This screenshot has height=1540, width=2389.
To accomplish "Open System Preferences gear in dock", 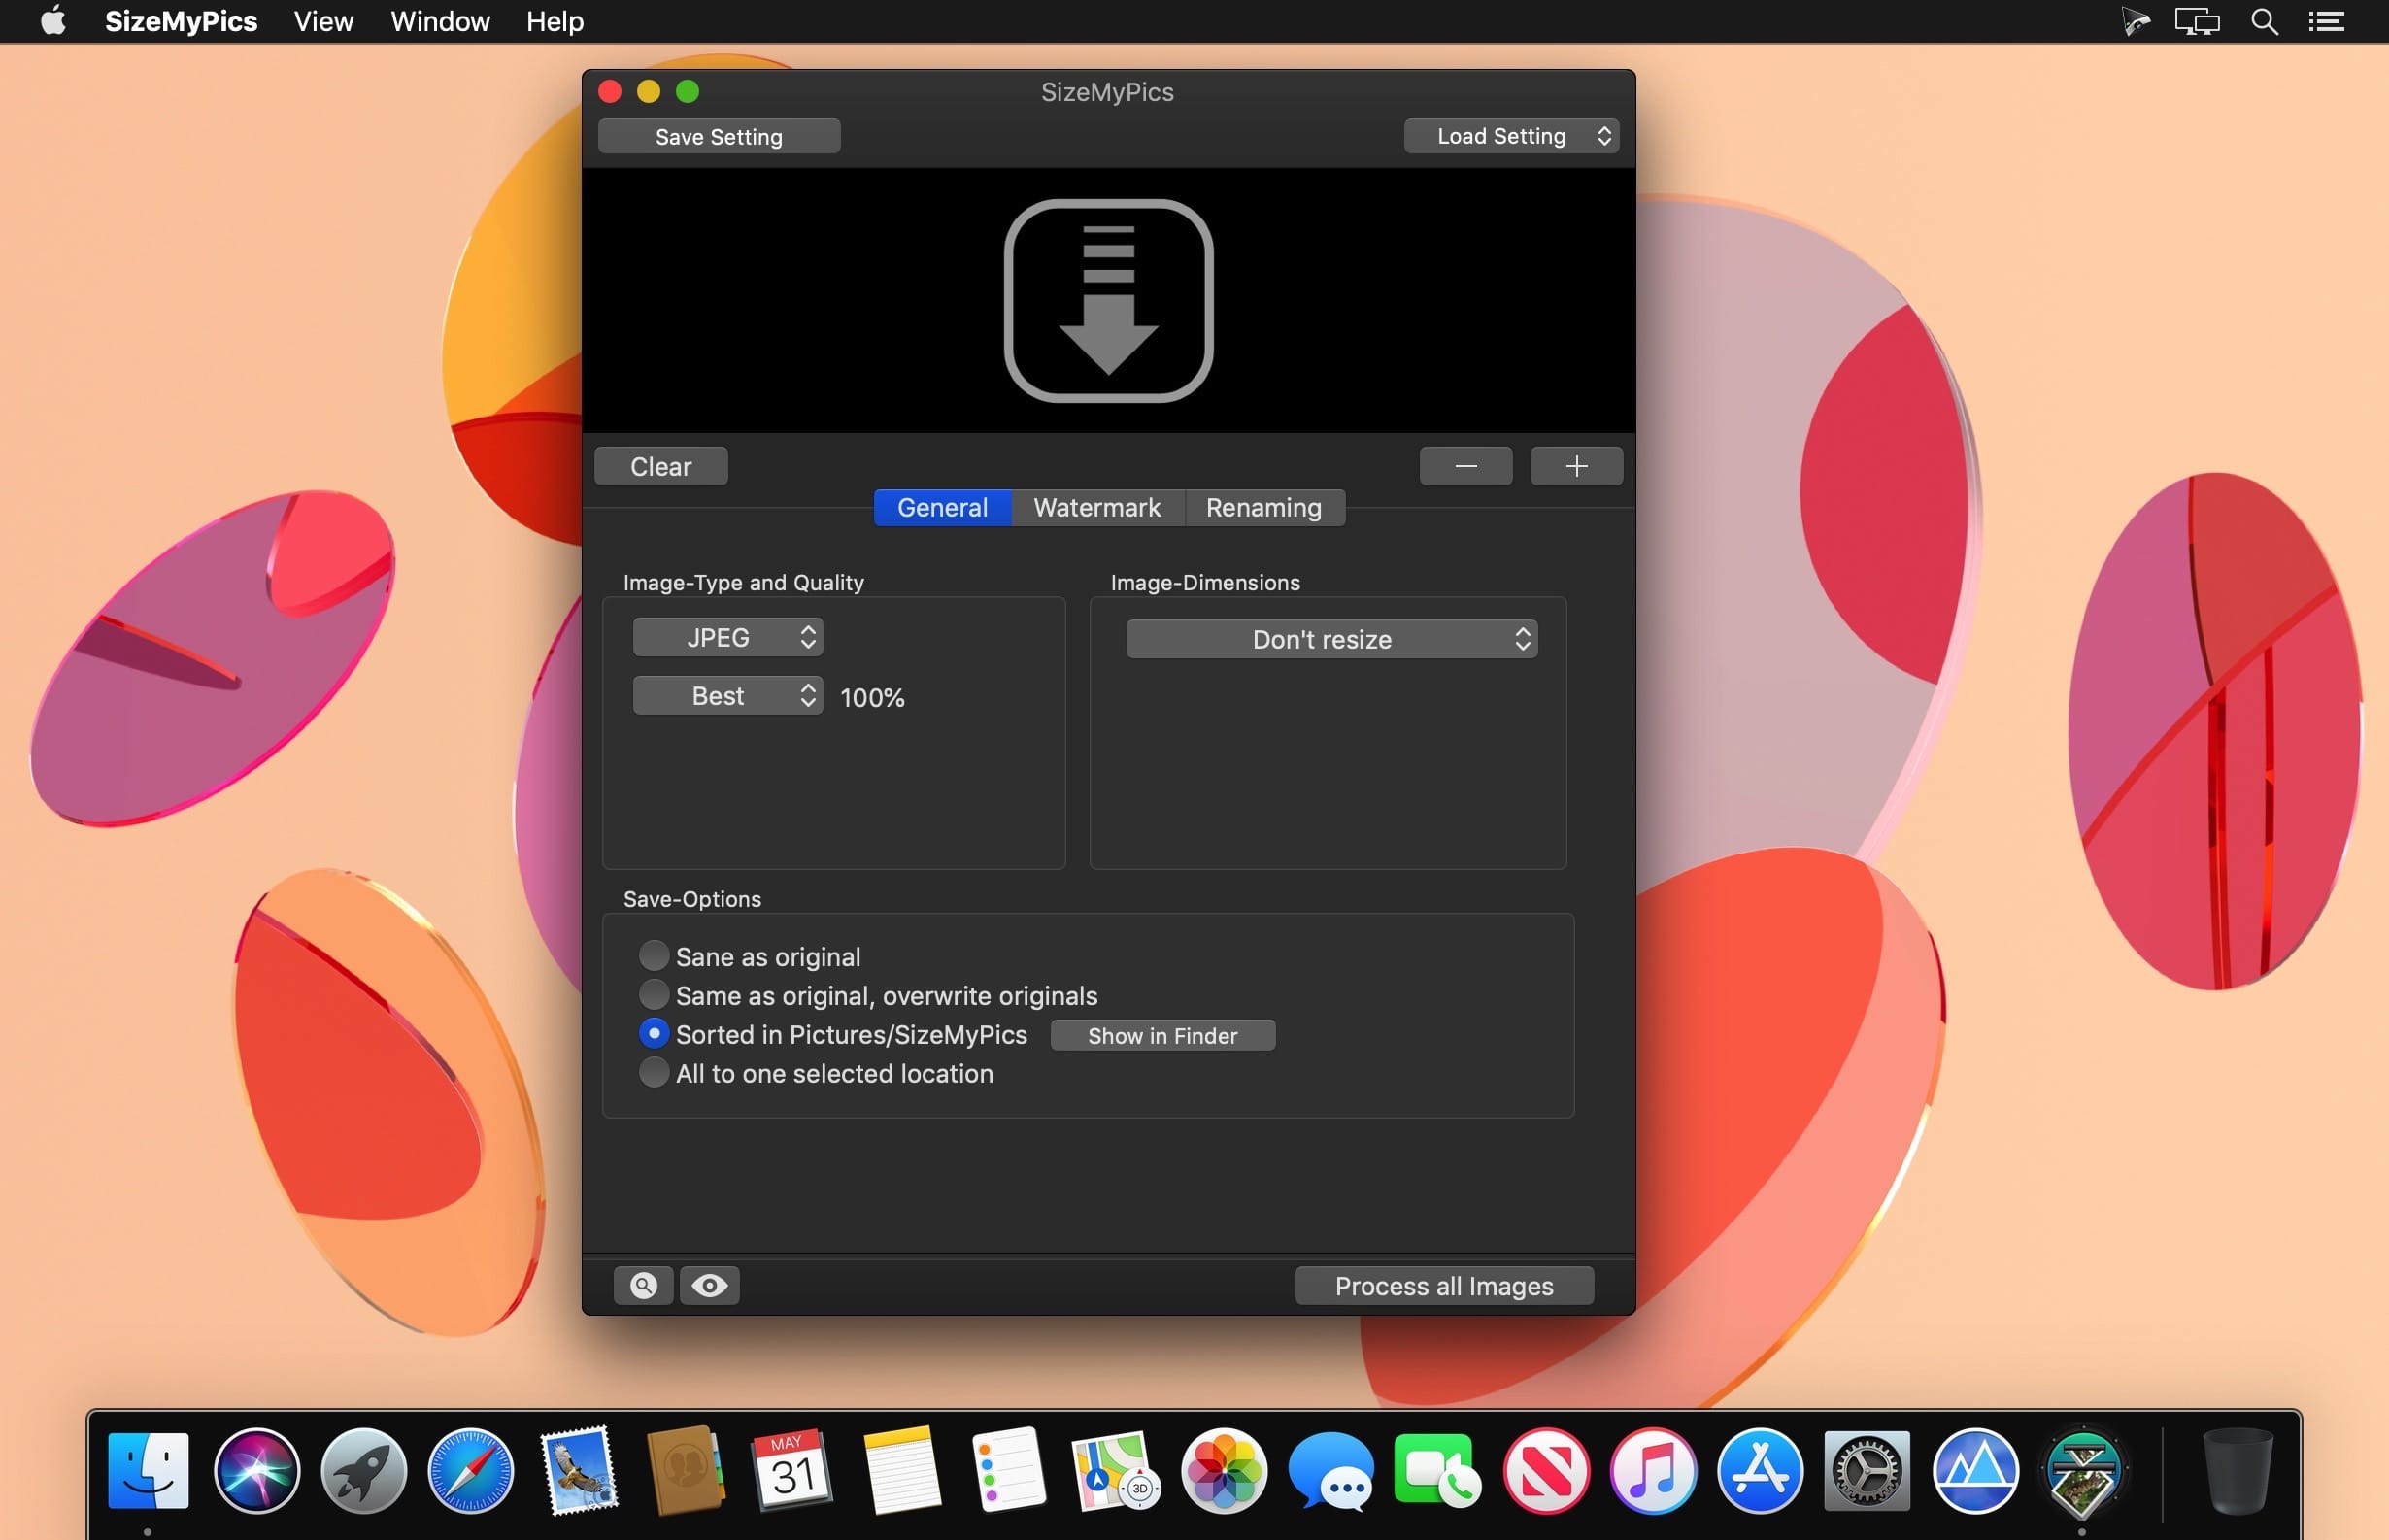I will 1866,1471.
